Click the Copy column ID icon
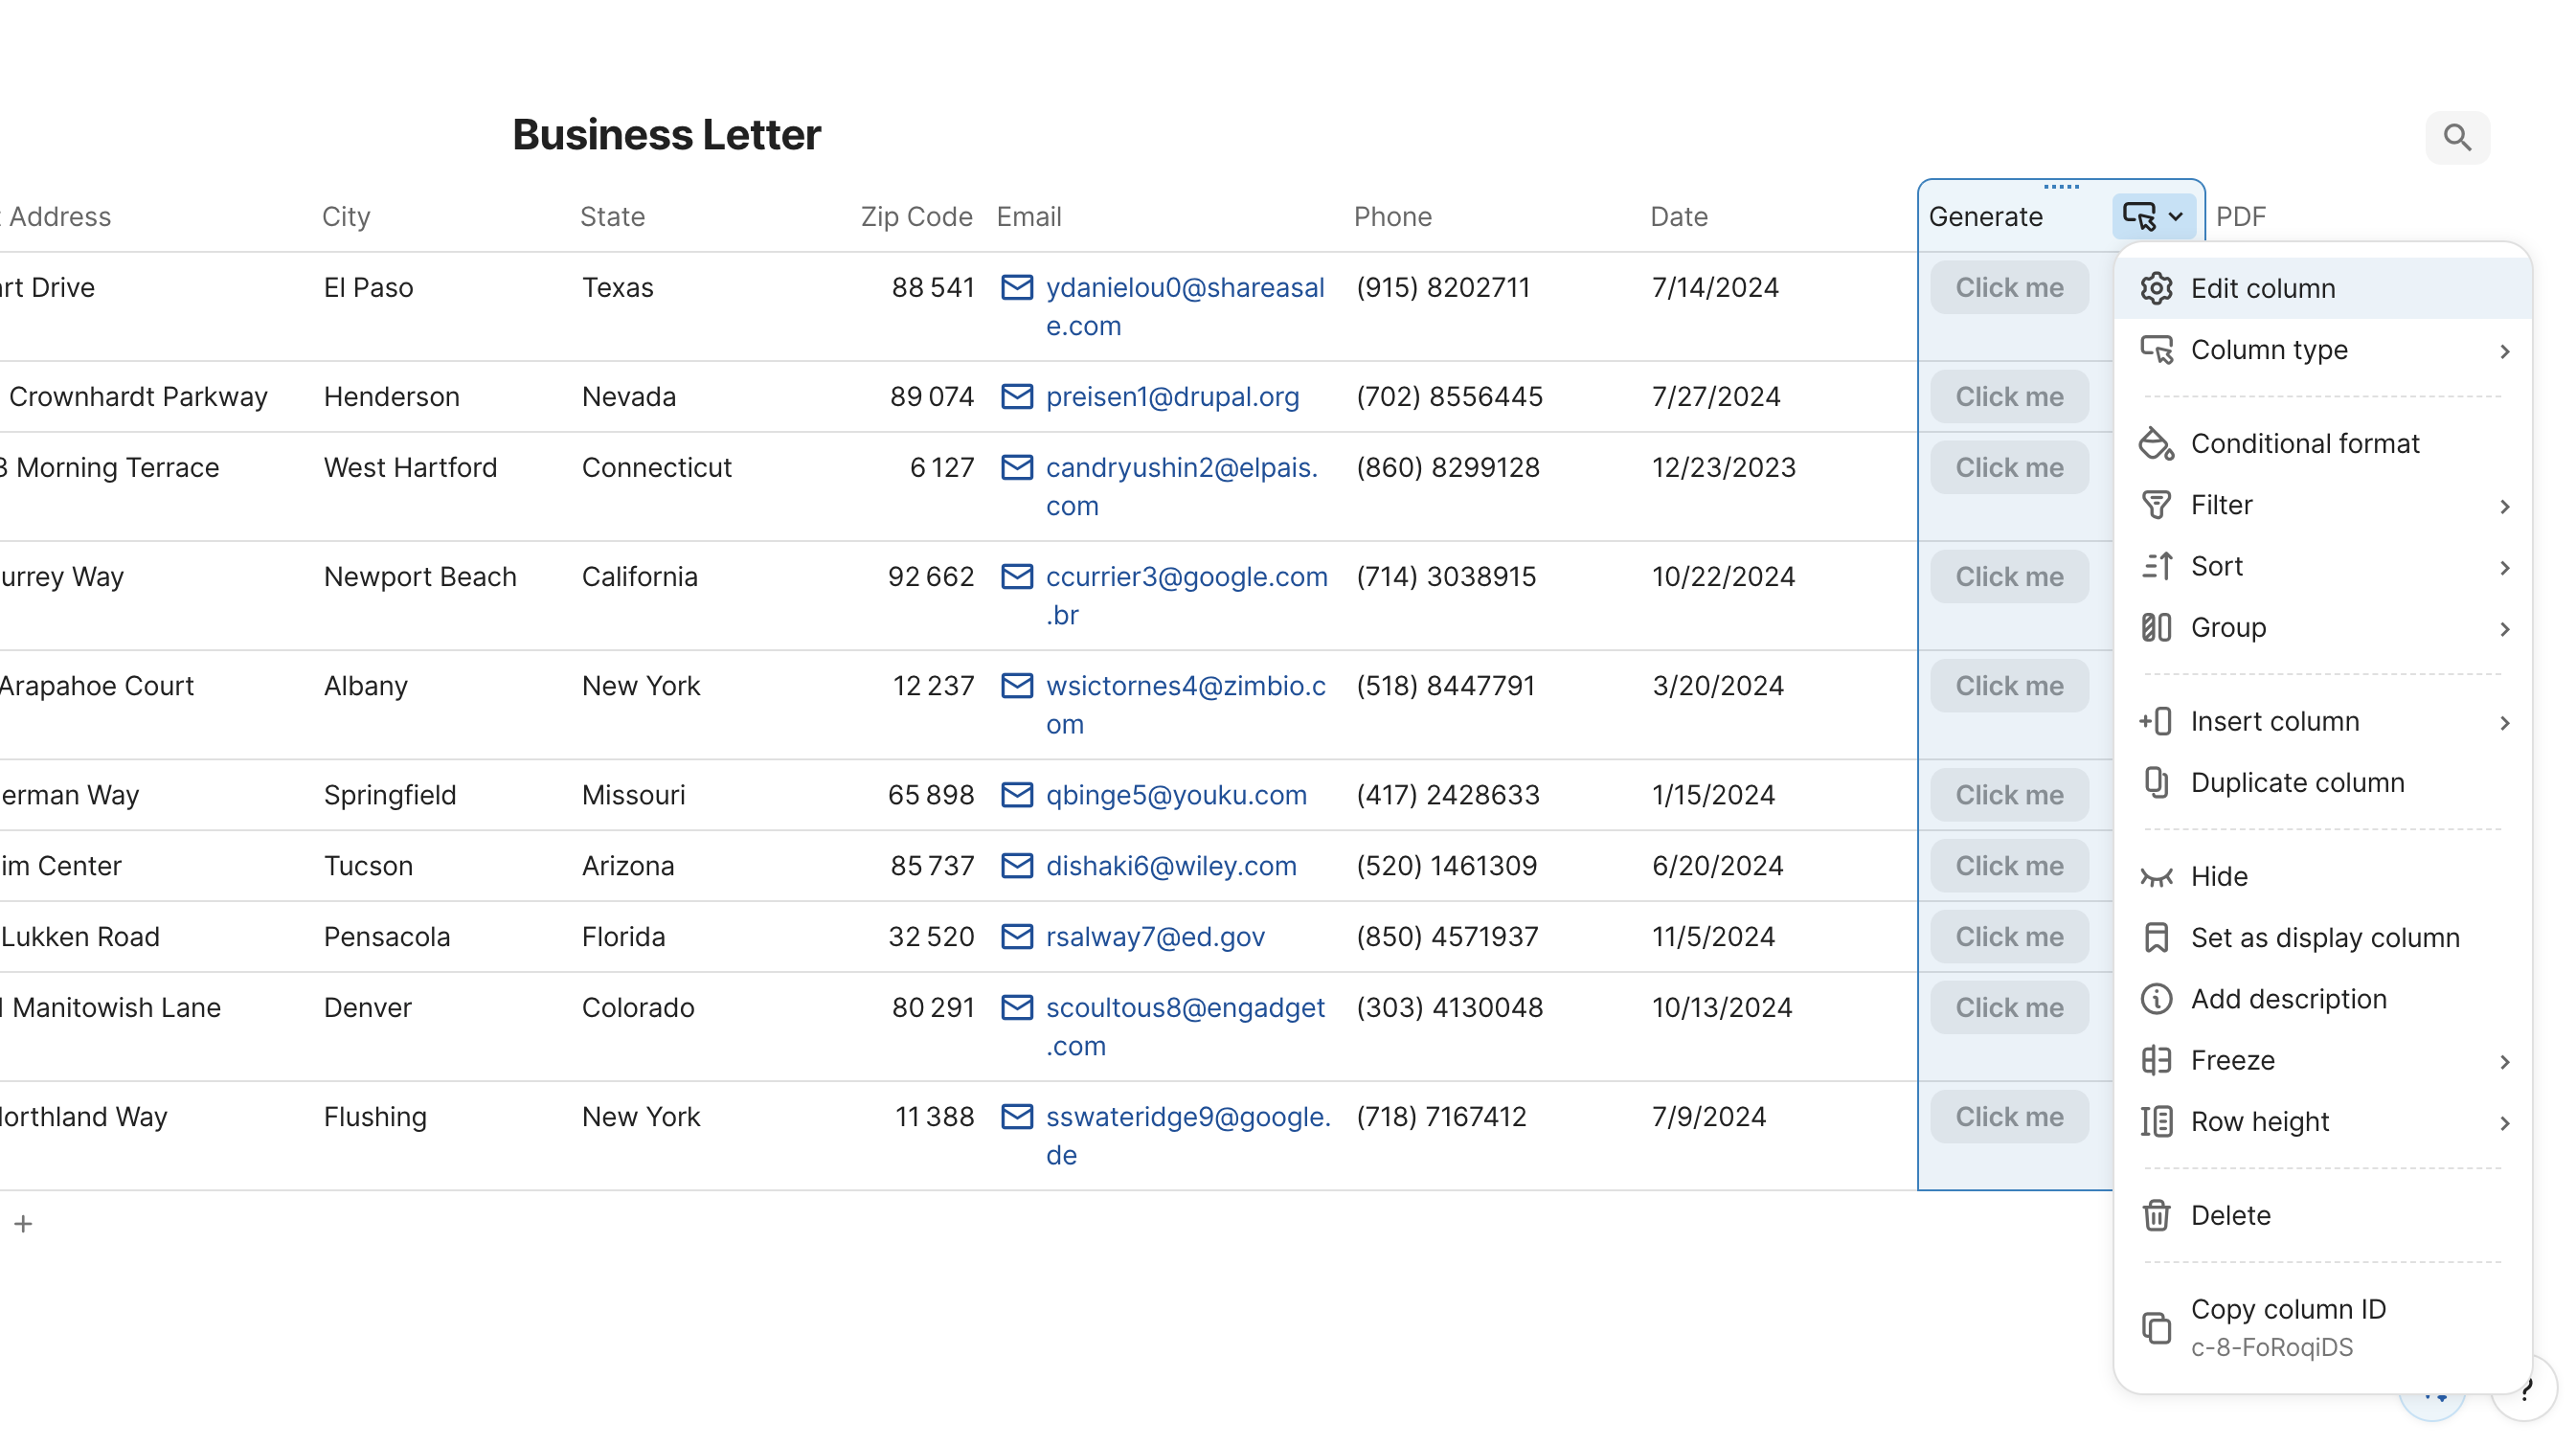The height and width of the screenshot is (1446, 2576). (2157, 1328)
